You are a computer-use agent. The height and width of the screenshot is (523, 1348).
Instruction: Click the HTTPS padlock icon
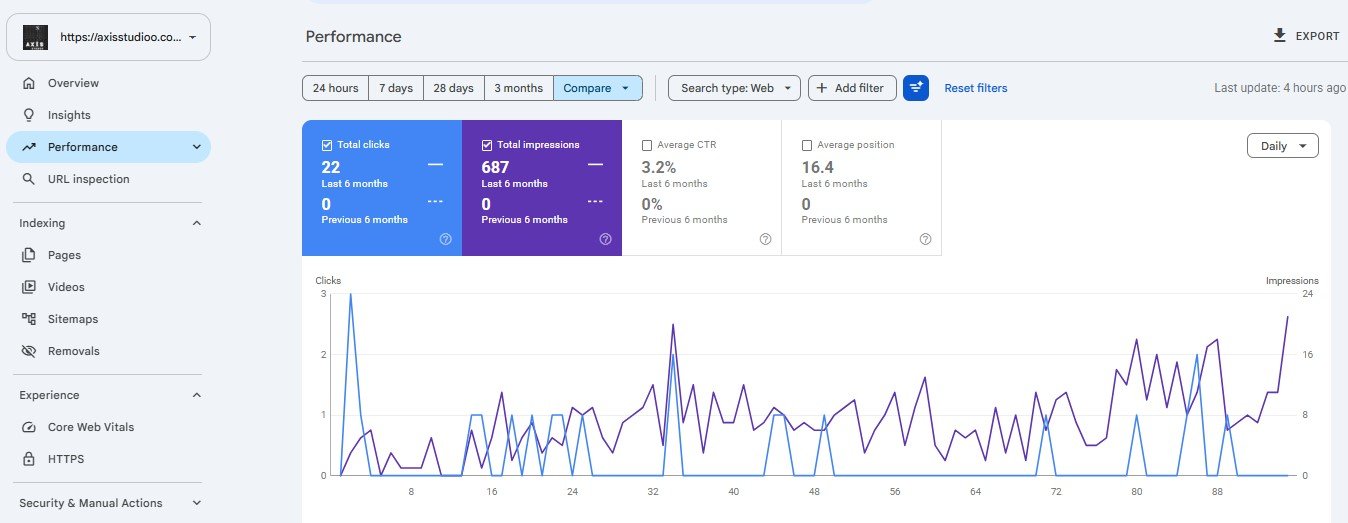click(29, 459)
